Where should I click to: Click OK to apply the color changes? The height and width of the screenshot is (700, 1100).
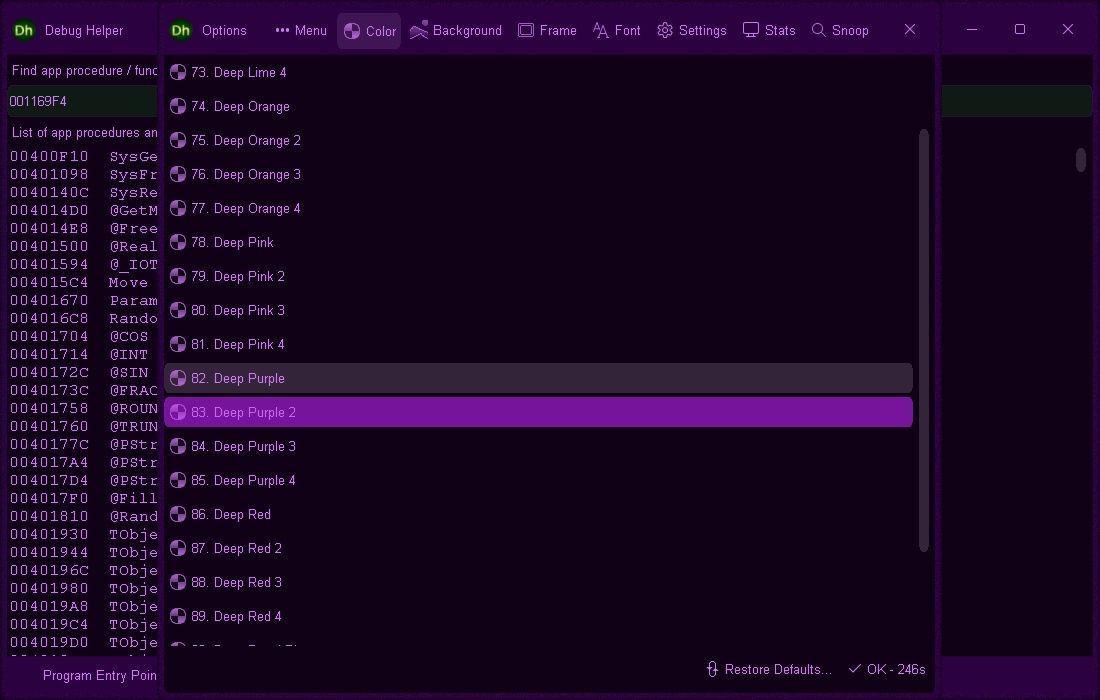click(886, 669)
